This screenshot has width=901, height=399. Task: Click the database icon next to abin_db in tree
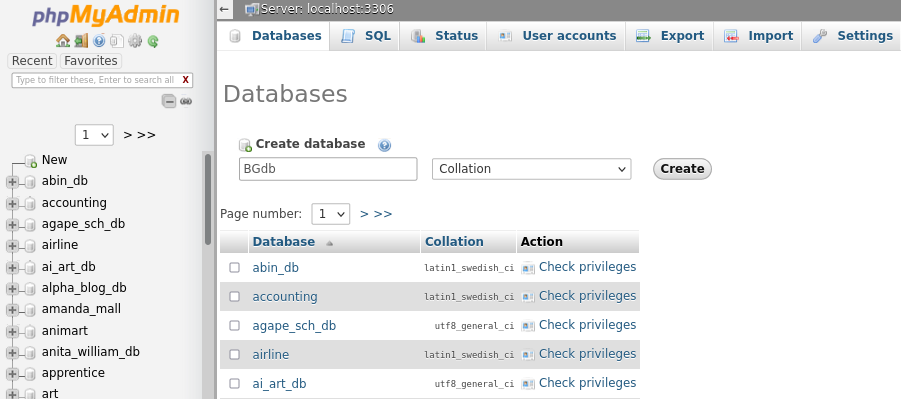(30, 183)
